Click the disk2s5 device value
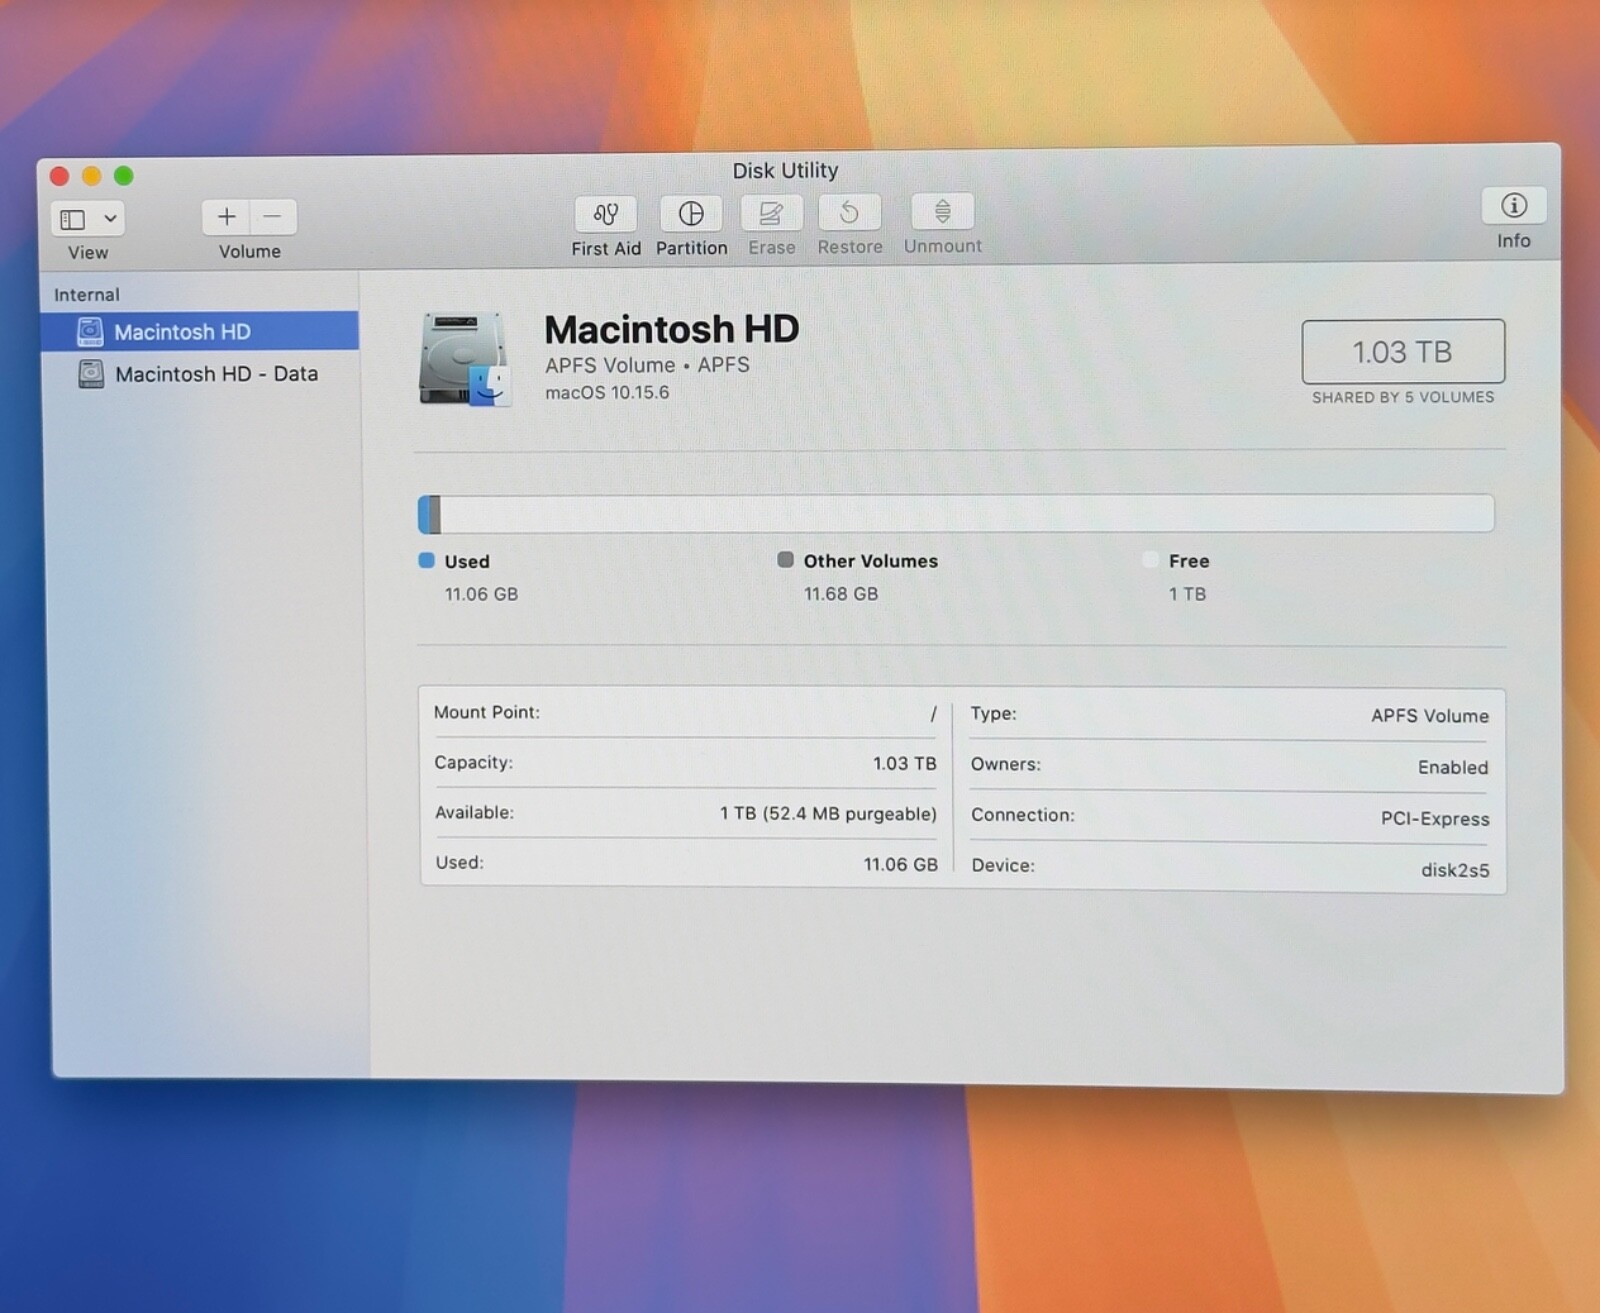 (x=1455, y=870)
